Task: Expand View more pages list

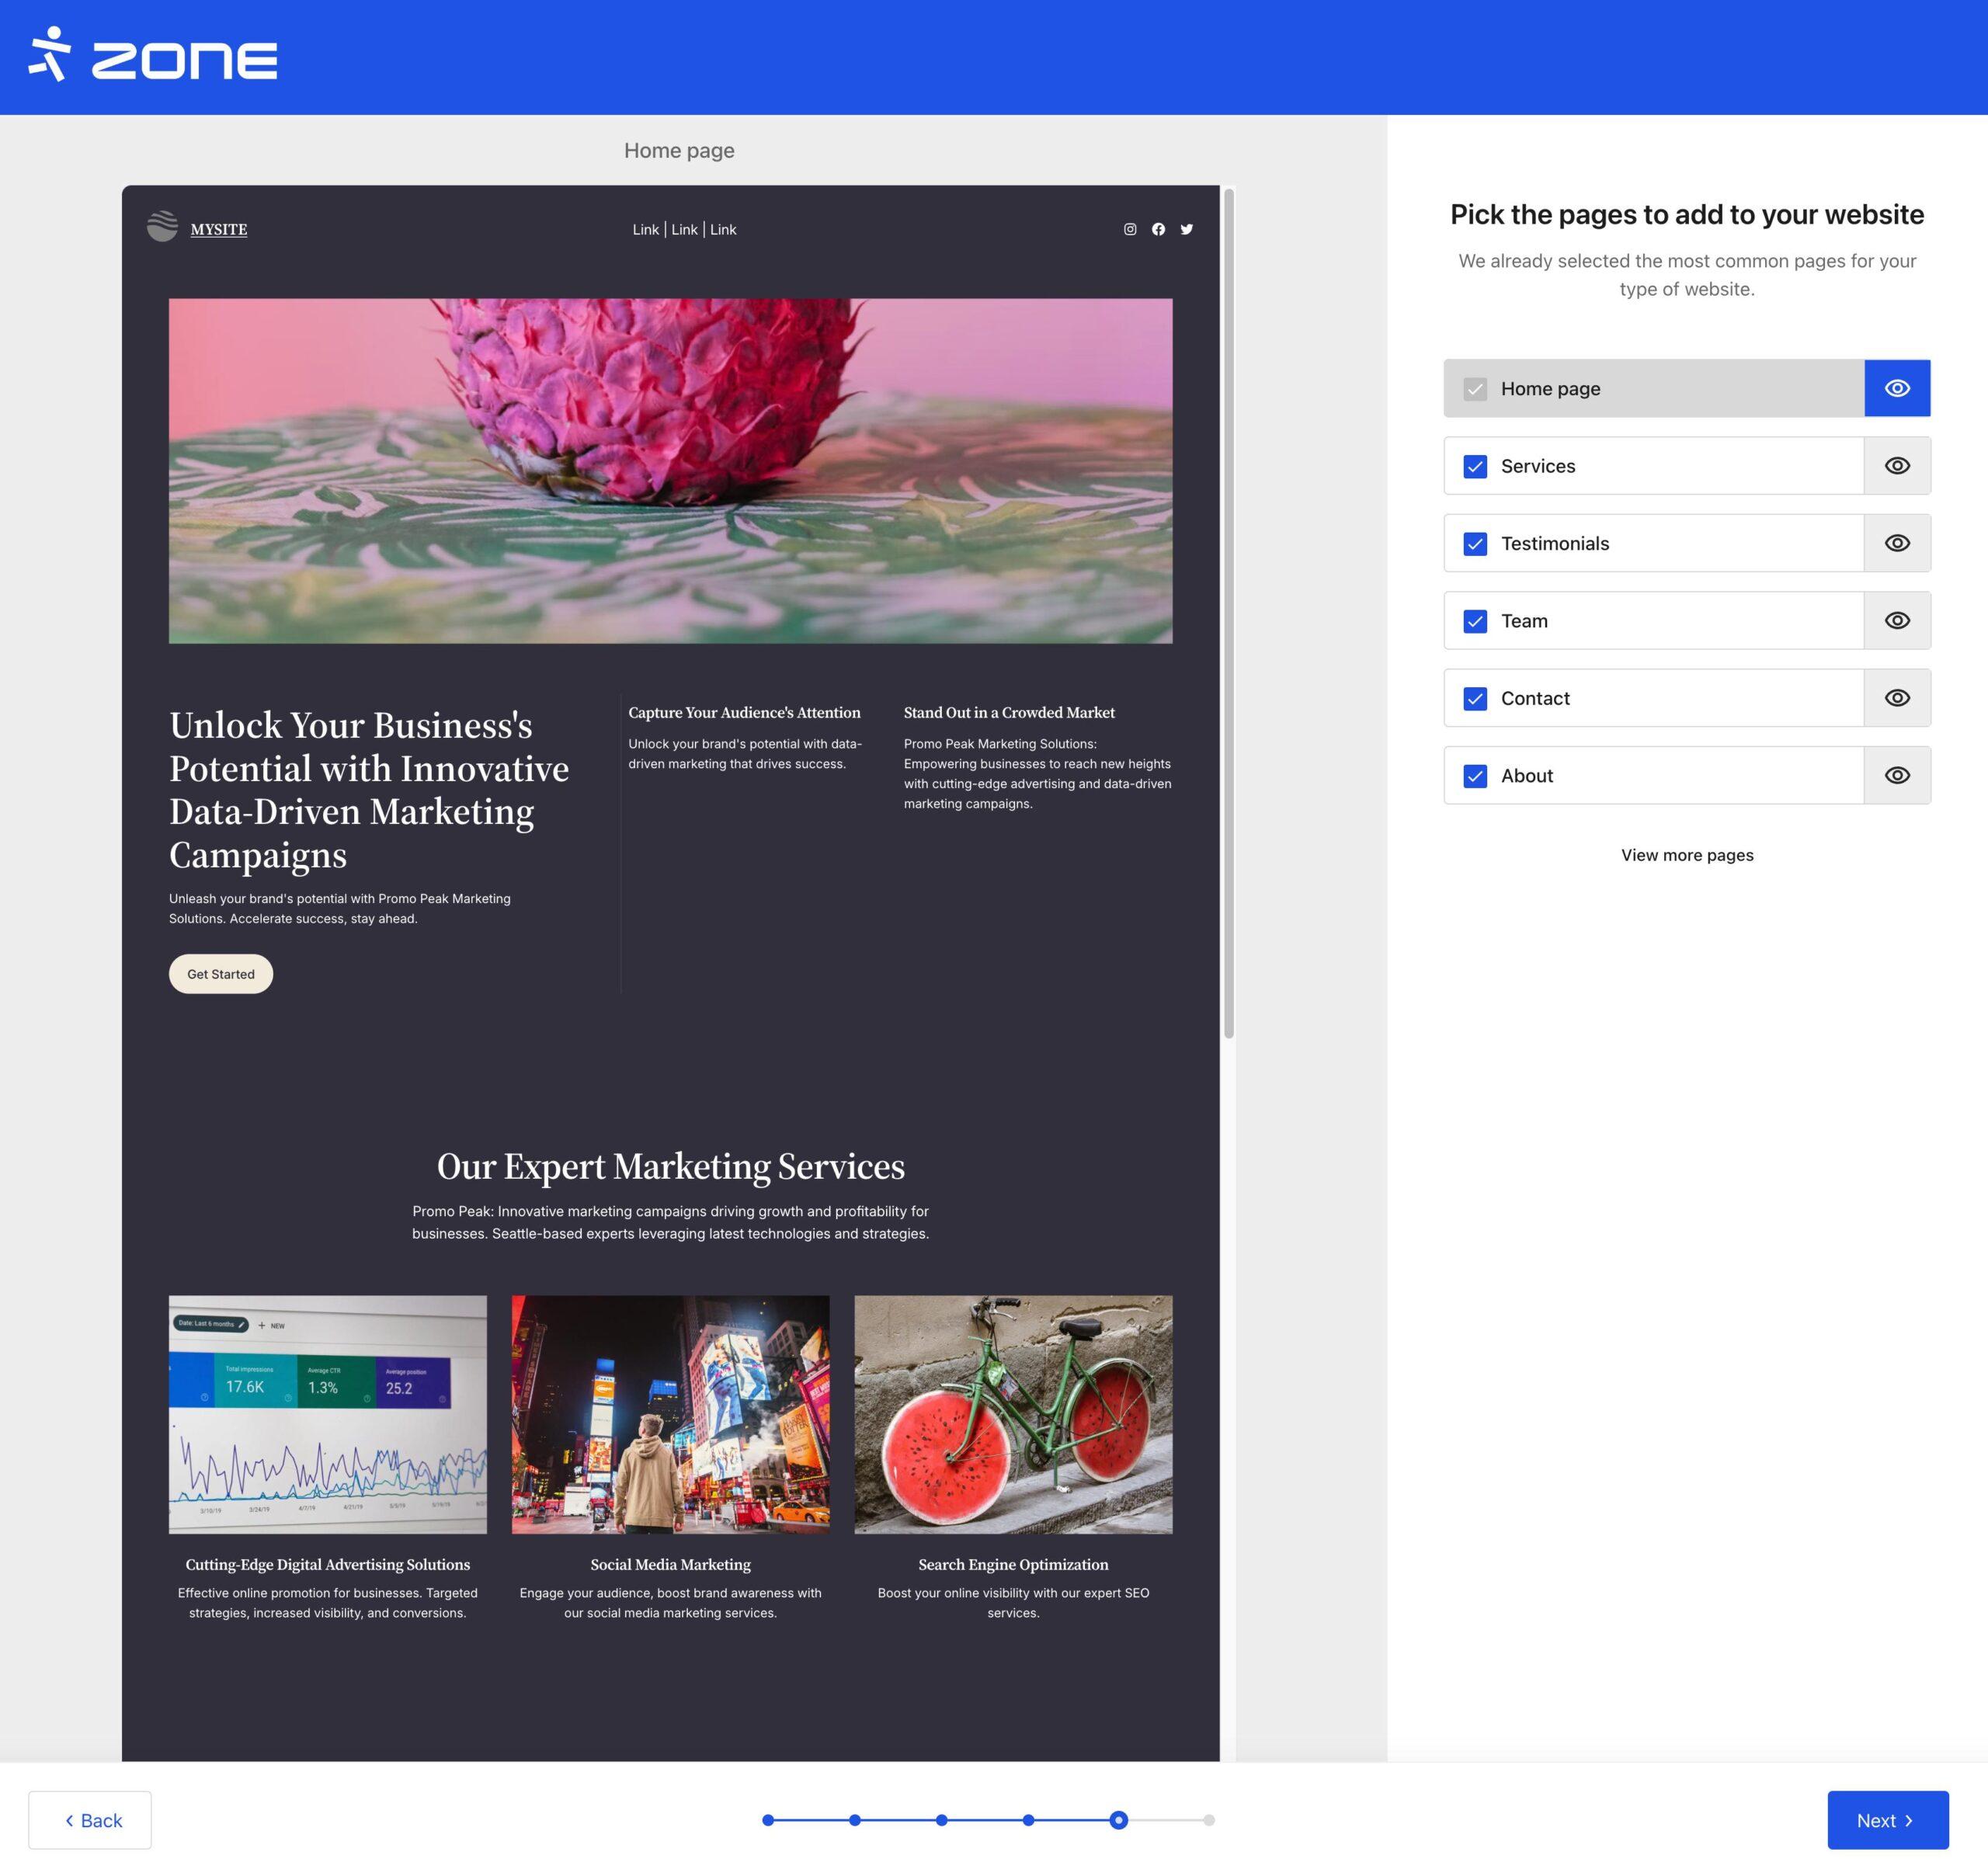Action: (1686, 855)
